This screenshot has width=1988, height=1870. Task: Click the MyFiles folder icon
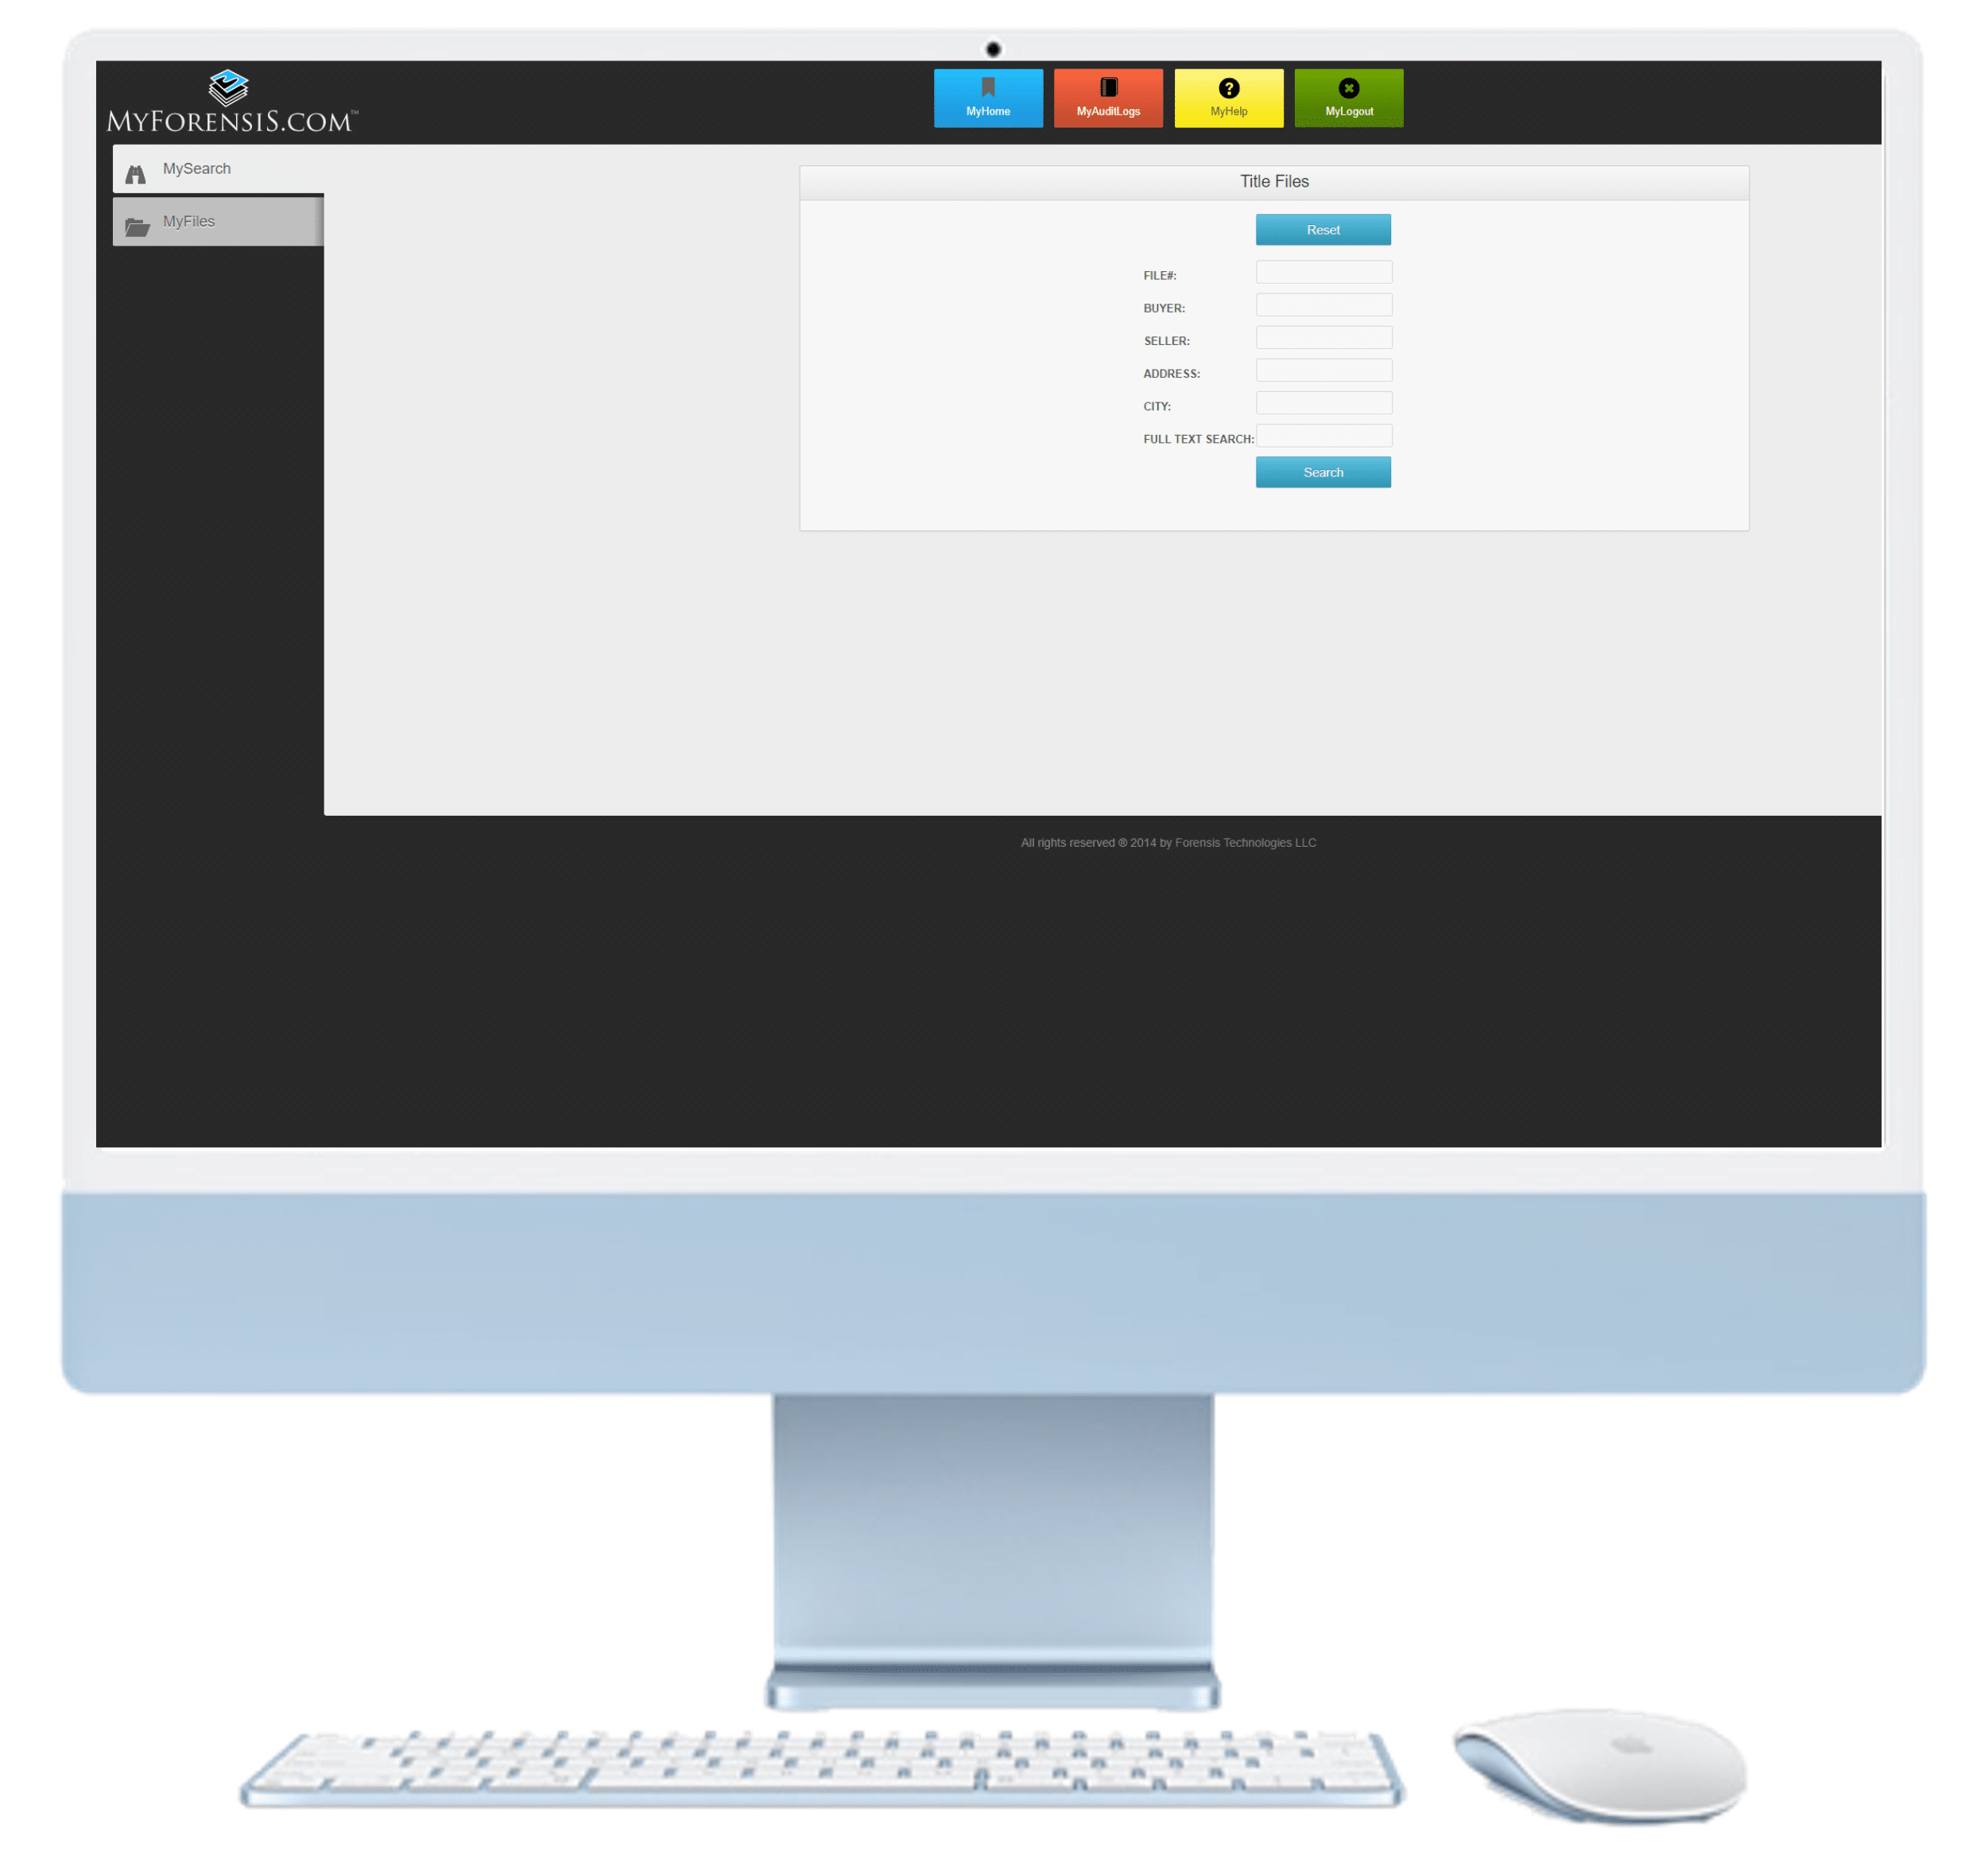141,223
